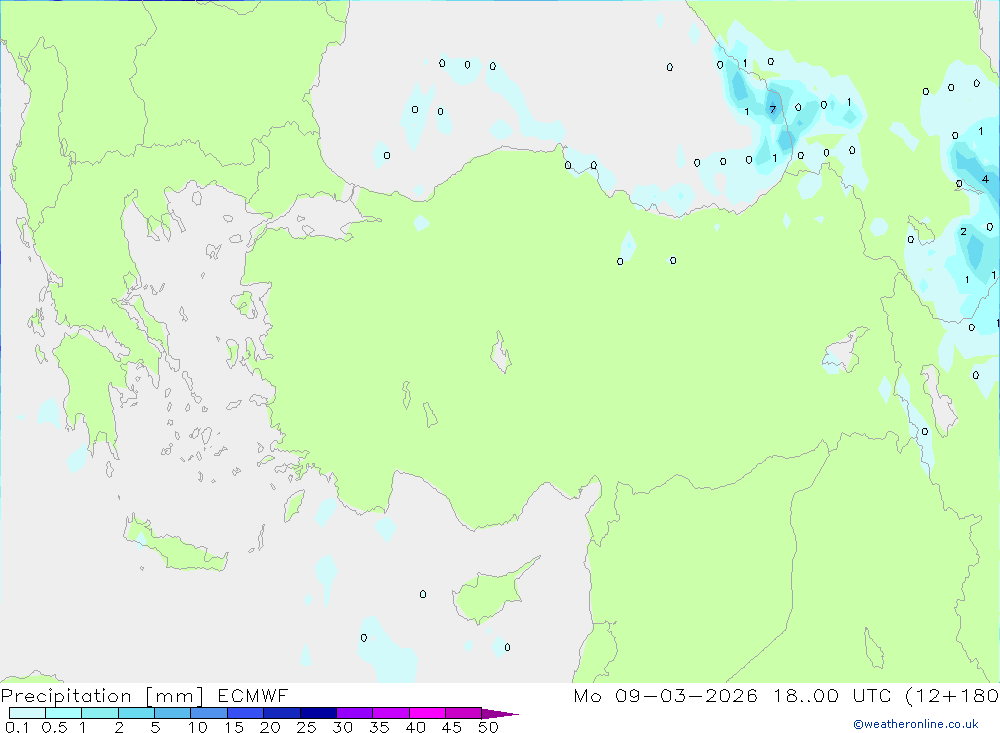Click the 40–45 mm magenta legend swatch

coord(427,713)
